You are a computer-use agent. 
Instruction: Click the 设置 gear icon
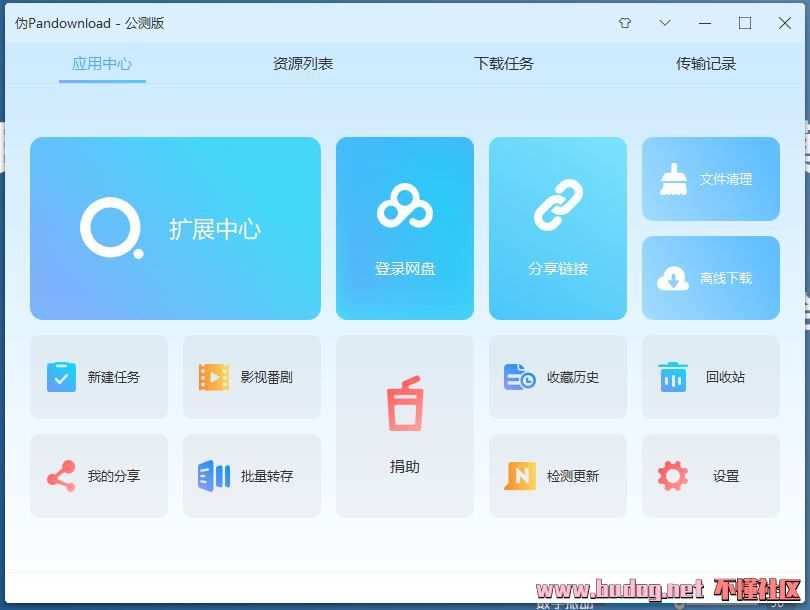673,476
